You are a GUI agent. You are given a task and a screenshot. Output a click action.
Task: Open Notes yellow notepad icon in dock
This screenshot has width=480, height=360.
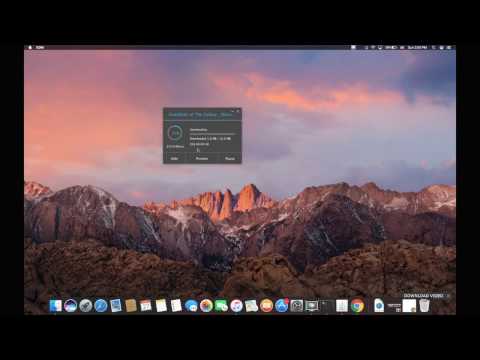click(x=161, y=306)
